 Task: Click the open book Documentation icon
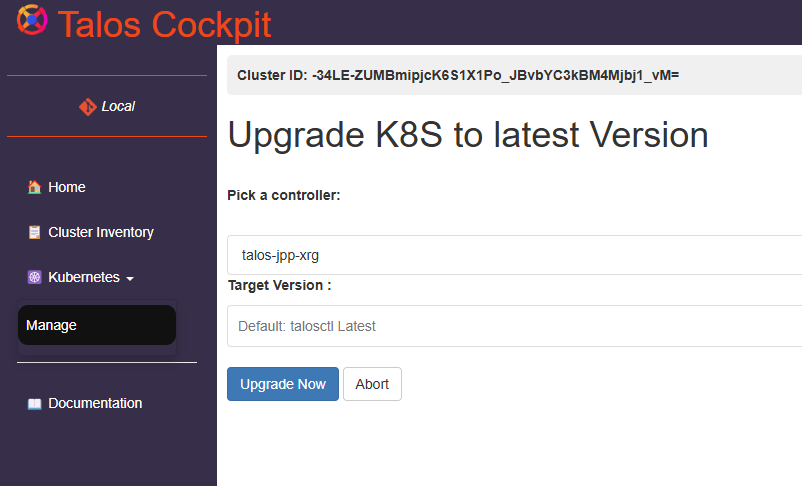(34, 404)
